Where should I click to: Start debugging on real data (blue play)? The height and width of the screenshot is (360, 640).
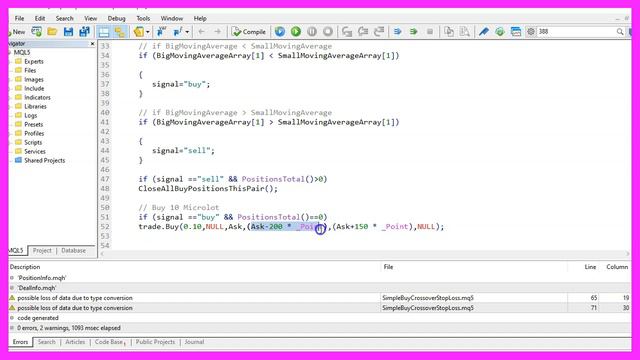click(x=280, y=31)
